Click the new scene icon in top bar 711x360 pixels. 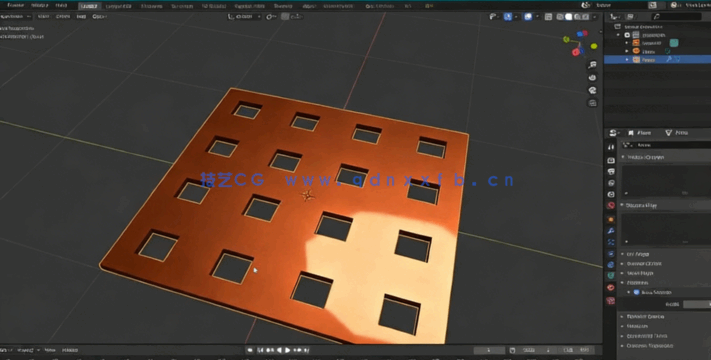pos(653,5)
